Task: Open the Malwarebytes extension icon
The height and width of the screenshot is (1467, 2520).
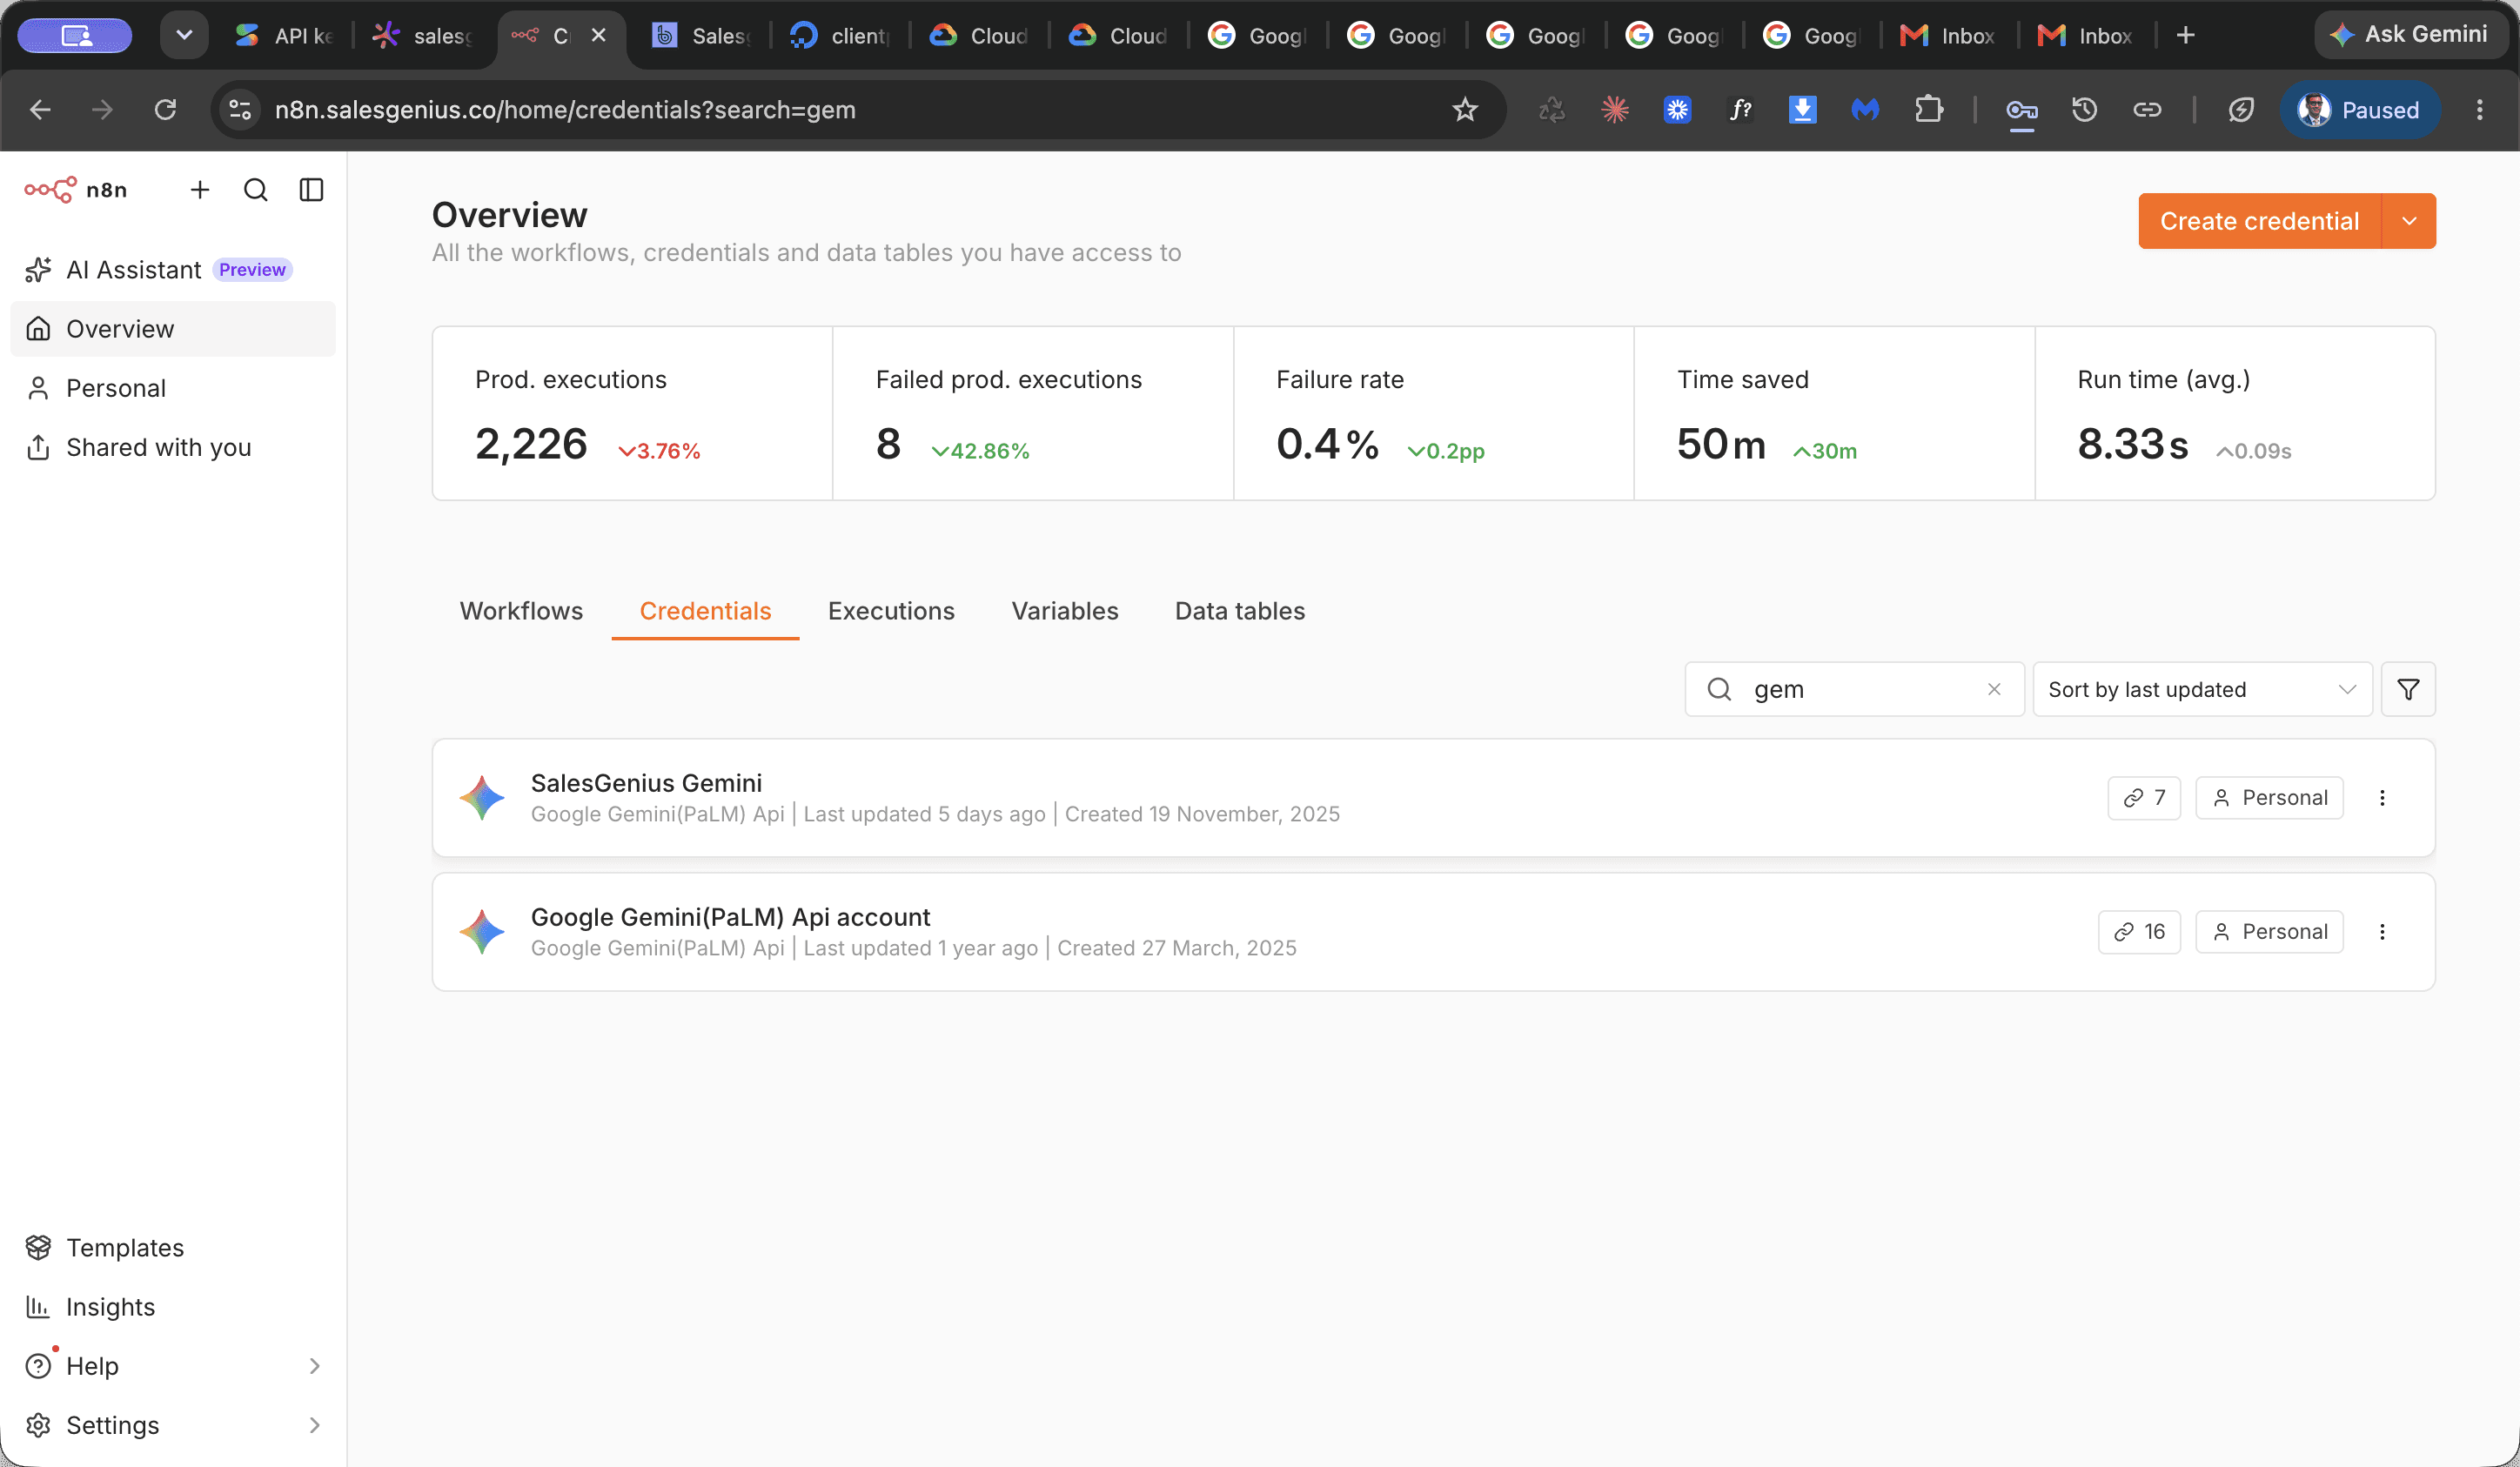Action: [1865, 110]
